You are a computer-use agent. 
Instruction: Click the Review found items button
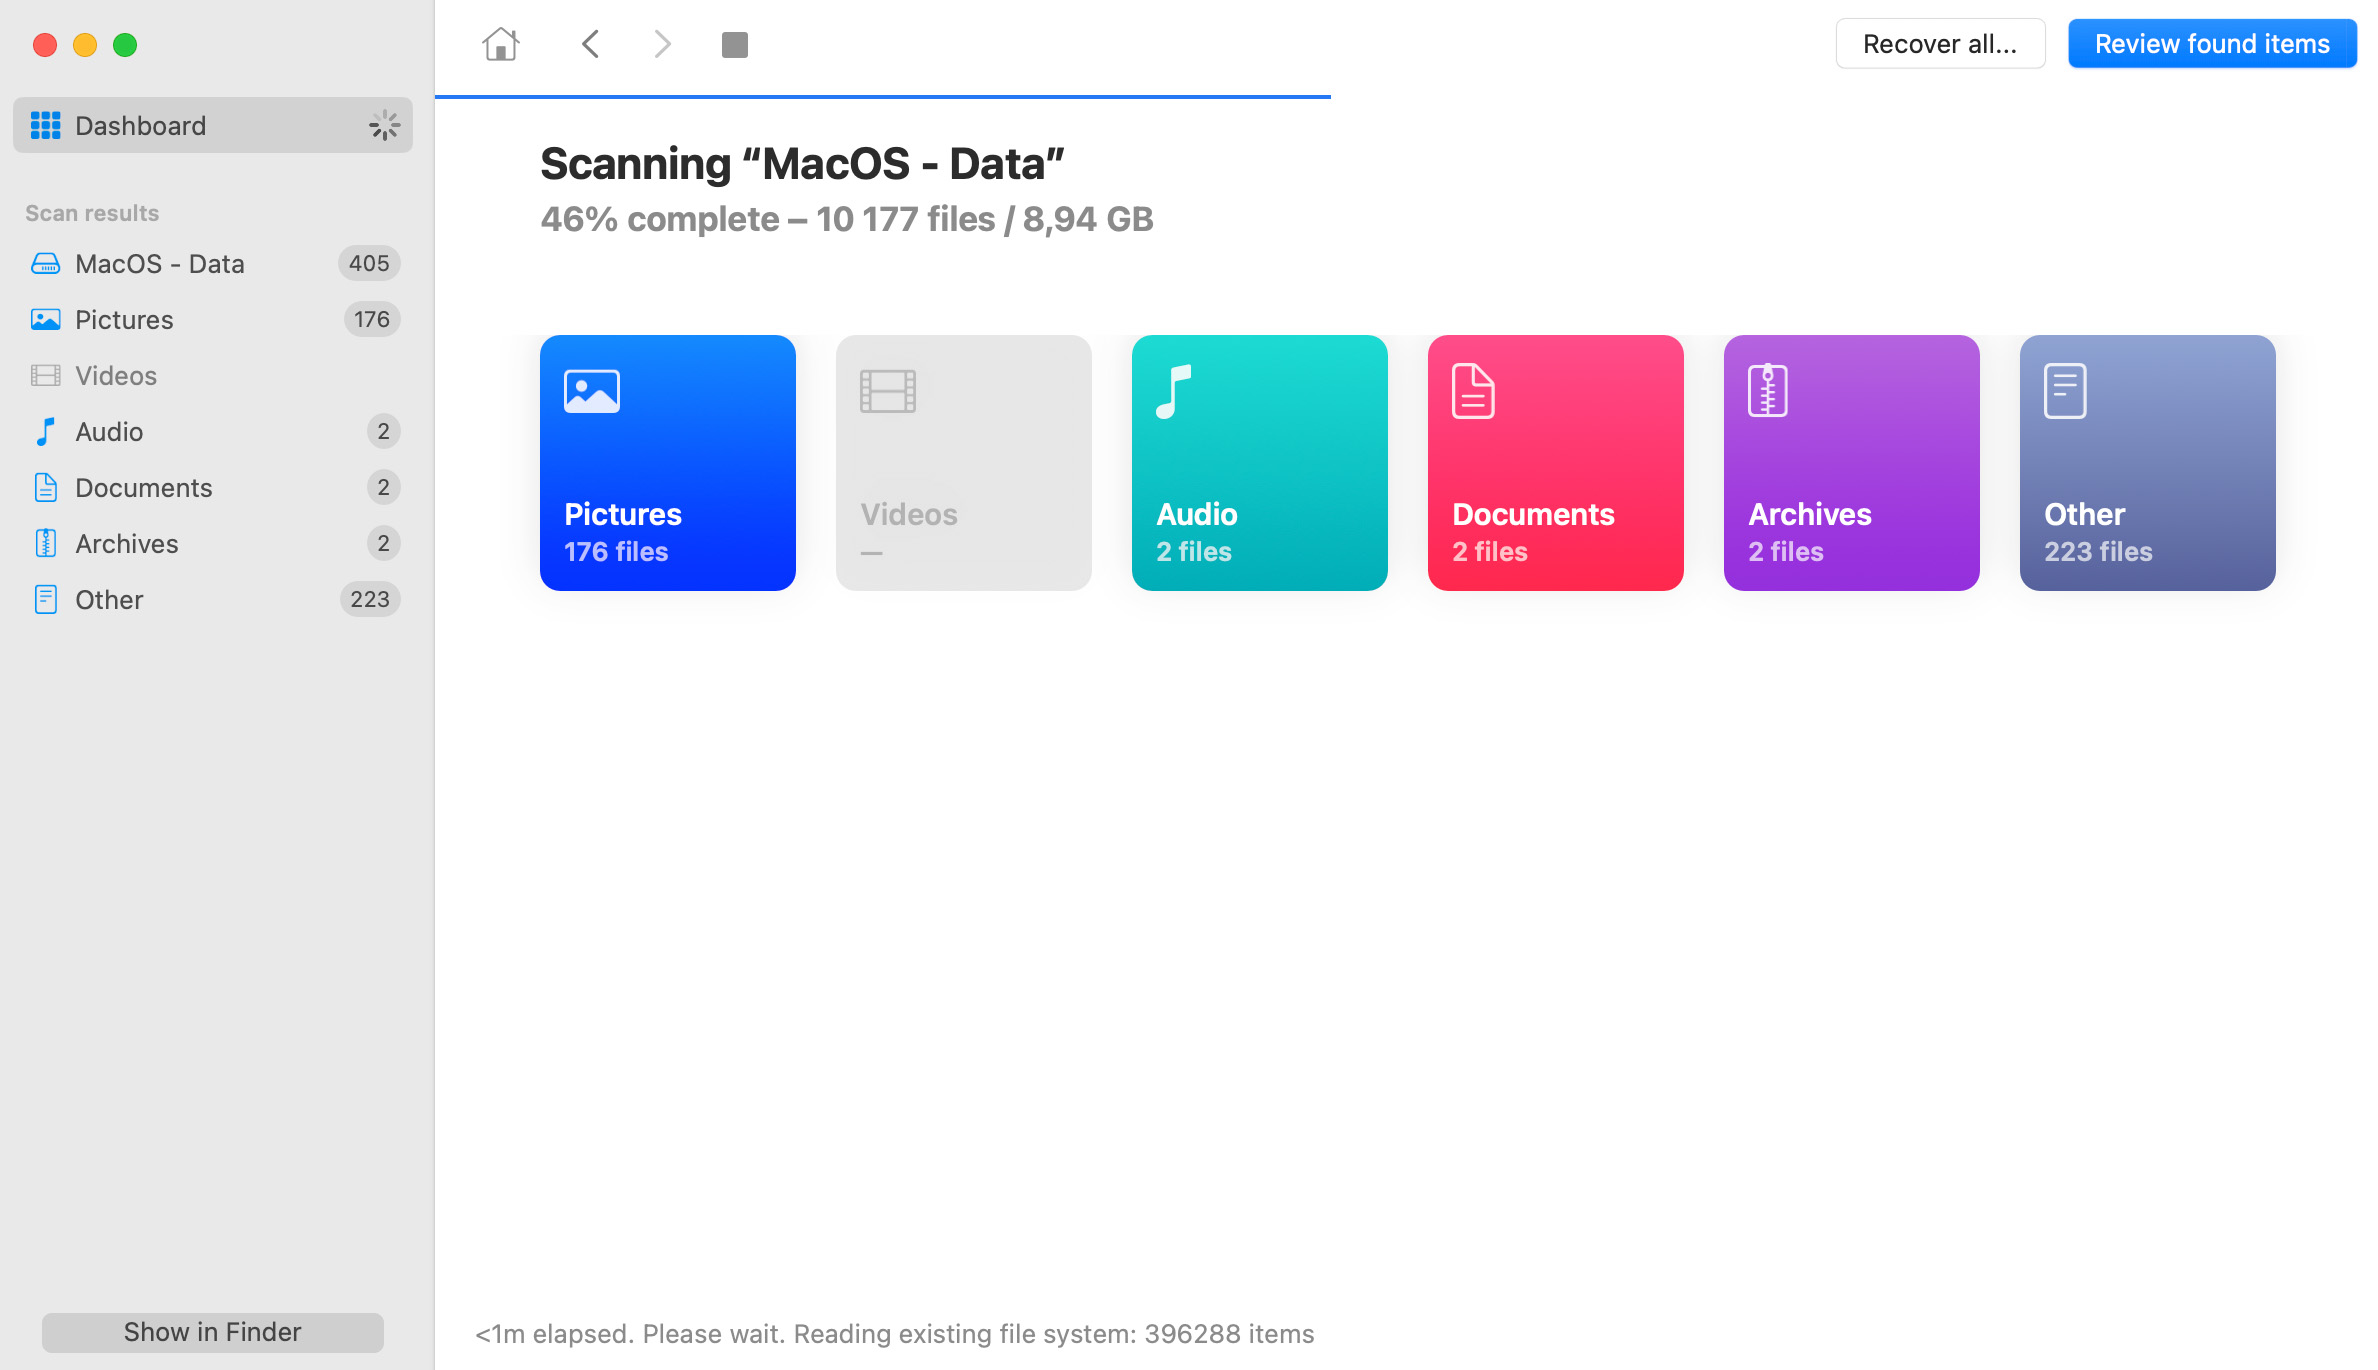pyautogui.click(x=2211, y=44)
